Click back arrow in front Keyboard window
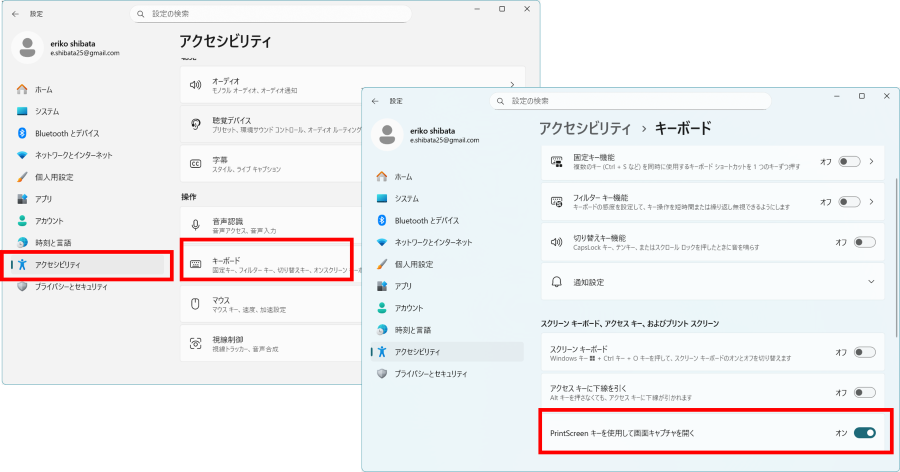Viewport: 900px width, 472px height. click(x=375, y=101)
